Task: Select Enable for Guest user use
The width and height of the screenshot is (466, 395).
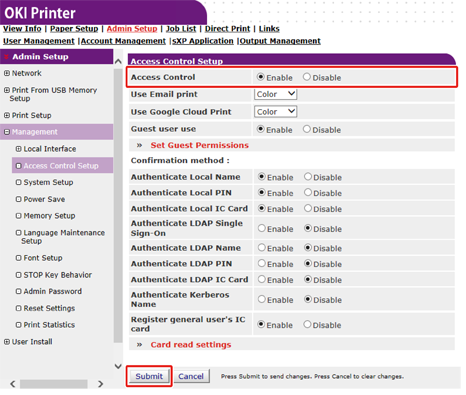Action: pos(261,129)
